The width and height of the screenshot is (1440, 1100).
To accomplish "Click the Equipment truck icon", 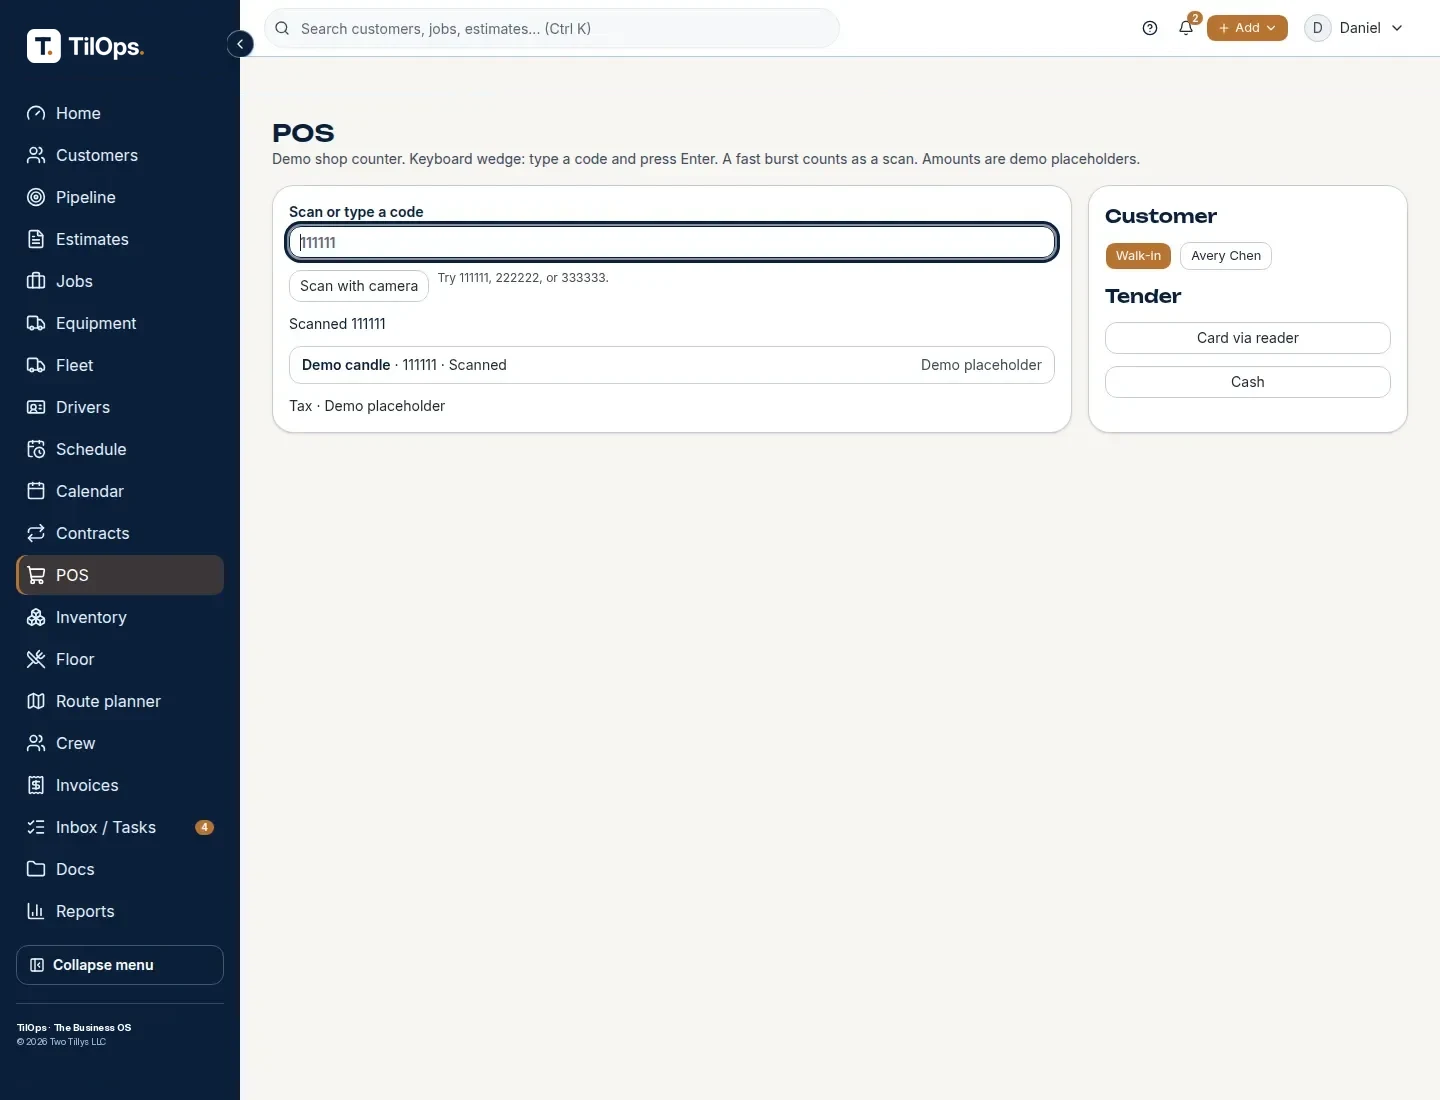I will pos(36,323).
